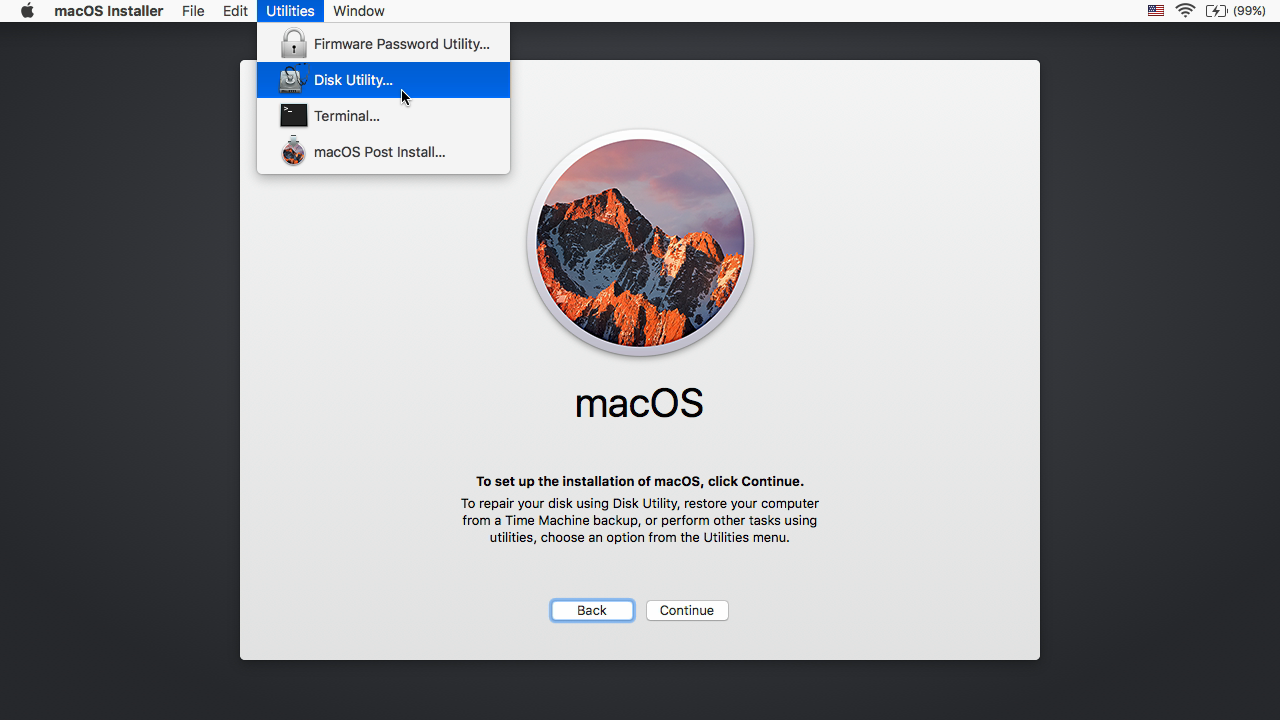Click the Wi-Fi status icon
1280x720 pixels.
(x=1186, y=11)
